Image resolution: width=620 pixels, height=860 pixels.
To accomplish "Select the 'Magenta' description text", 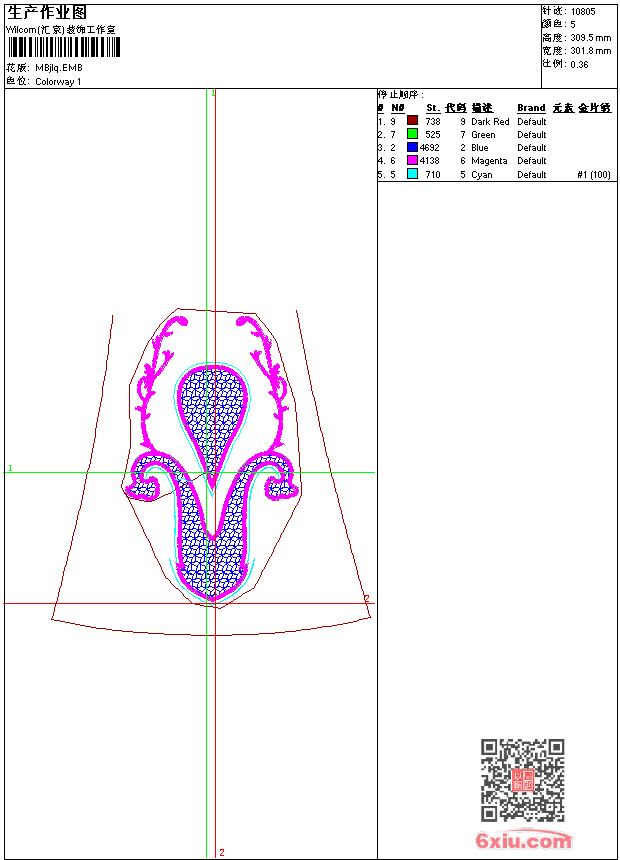I will point(489,161).
